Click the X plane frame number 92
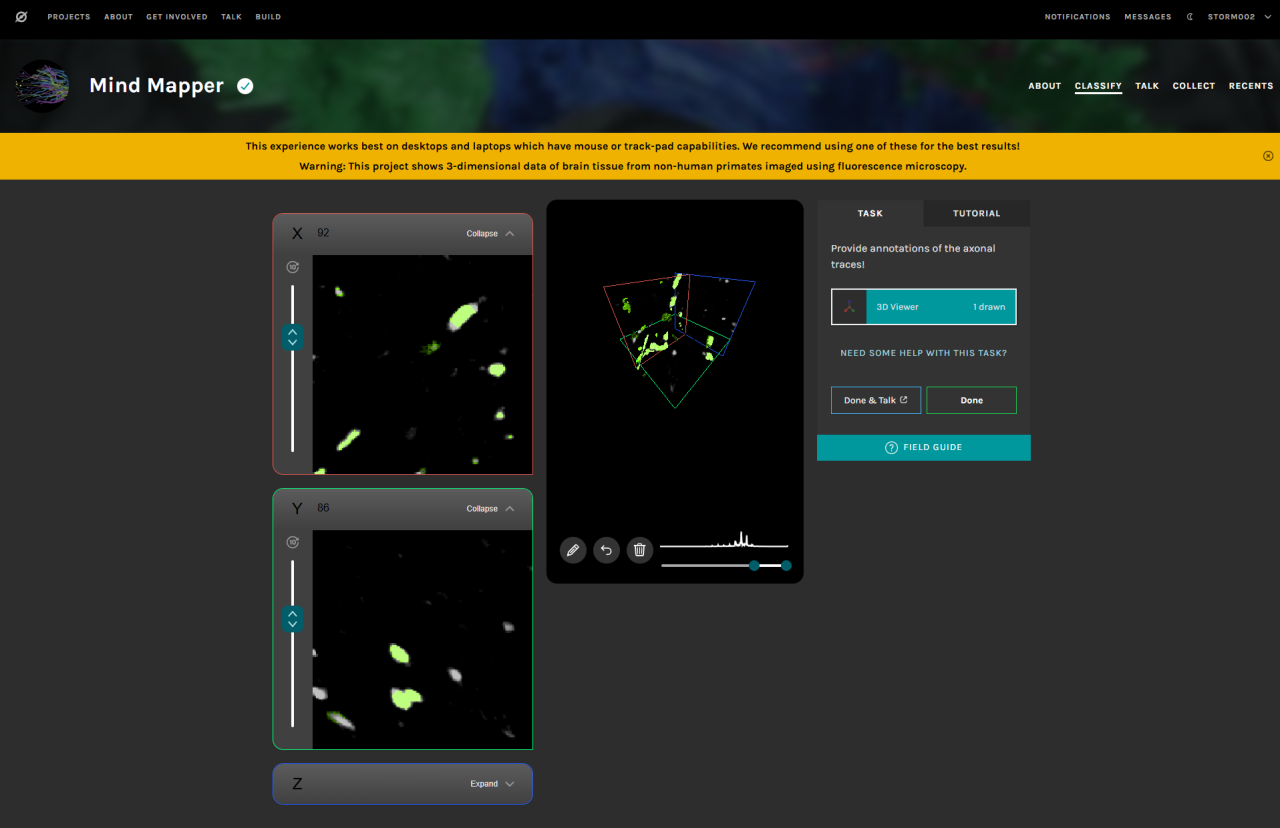 click(323, 233)
